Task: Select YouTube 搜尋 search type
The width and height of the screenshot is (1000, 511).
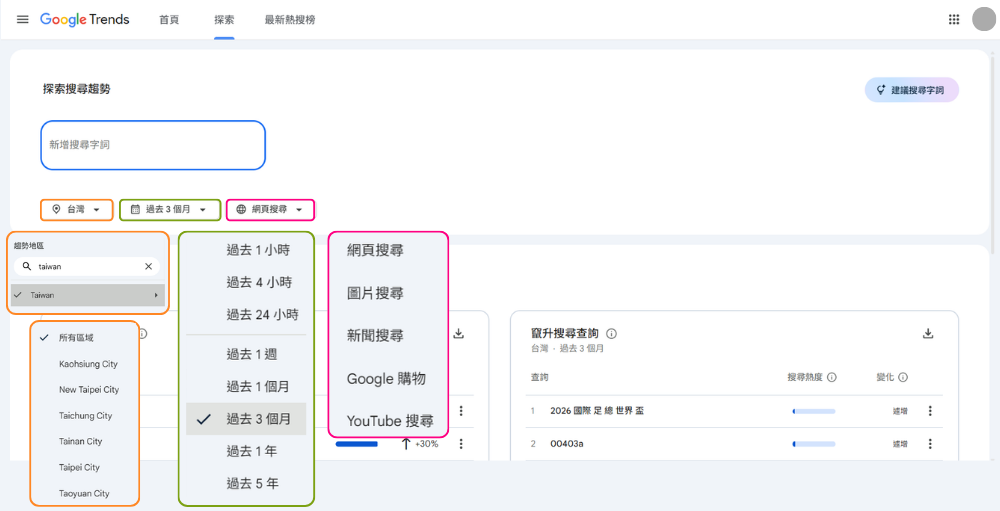Action: point(388,421)
